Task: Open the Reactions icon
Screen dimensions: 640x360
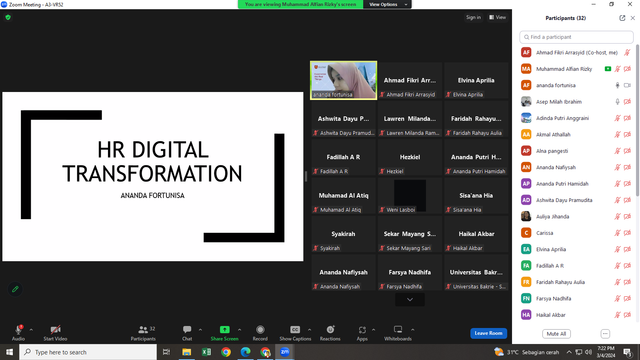Action: pyautogui.click(x=330, y=329)
